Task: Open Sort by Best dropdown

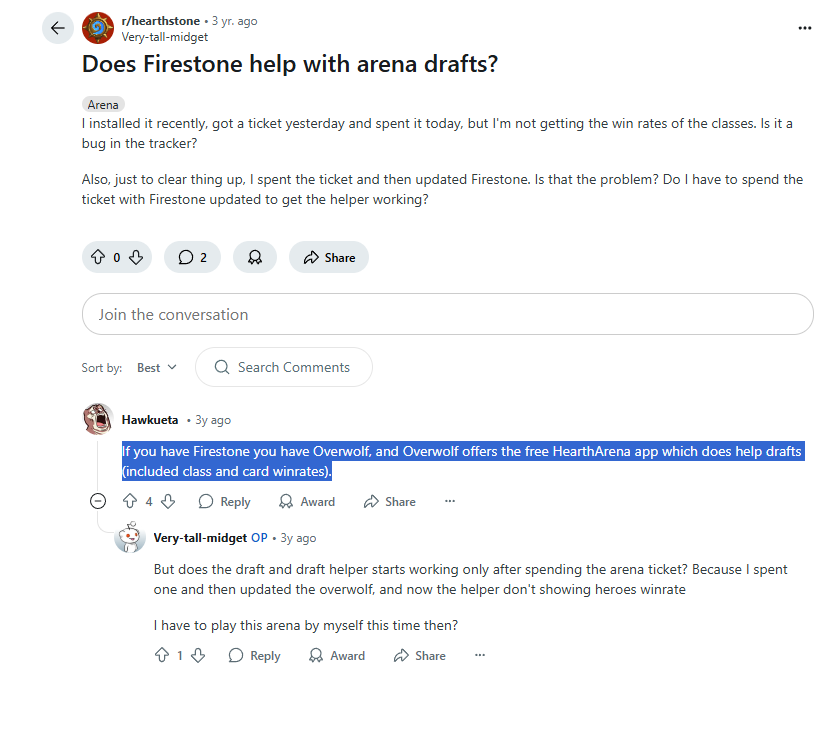Action: click(x=156, y=368)
